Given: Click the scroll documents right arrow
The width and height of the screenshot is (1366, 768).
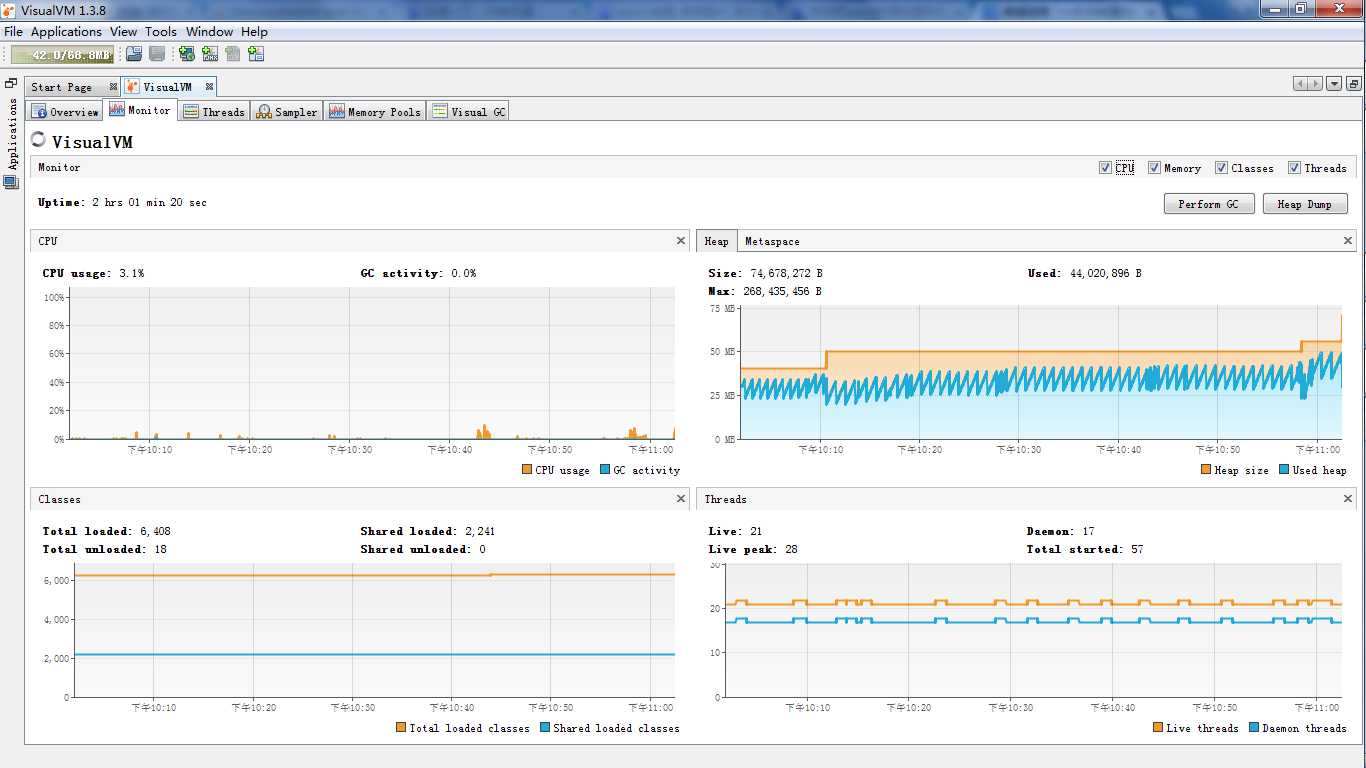Looking at the screenshot, I should 1315,84.
